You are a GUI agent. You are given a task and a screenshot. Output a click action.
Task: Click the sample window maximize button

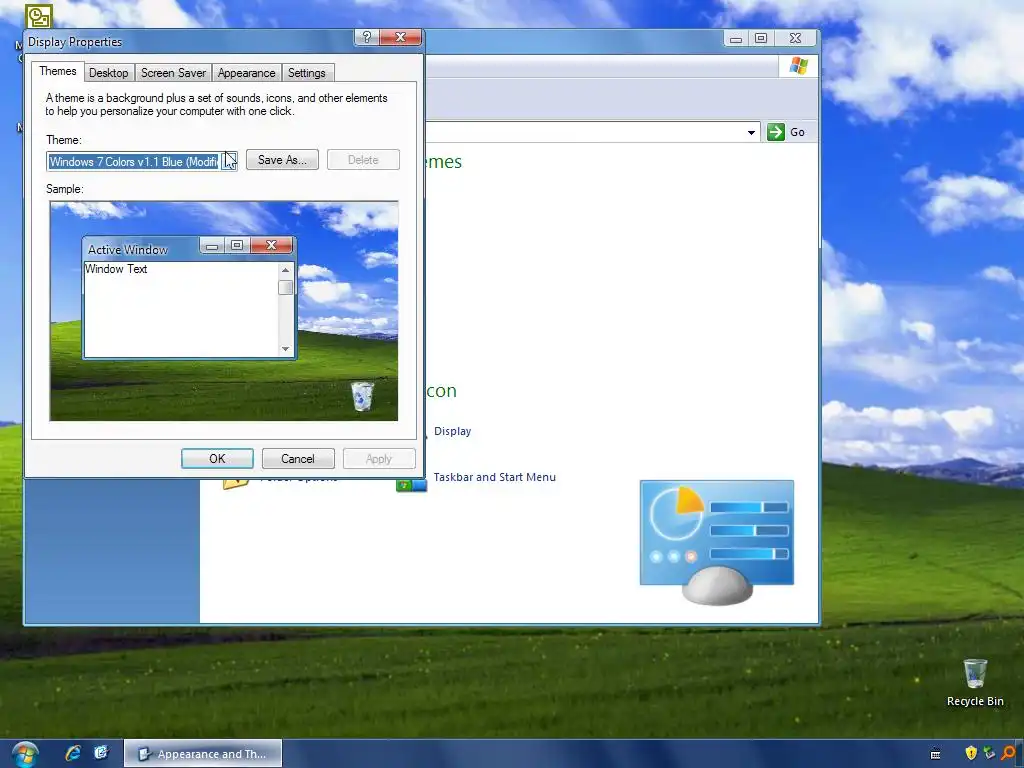click(x=237, y=246)
